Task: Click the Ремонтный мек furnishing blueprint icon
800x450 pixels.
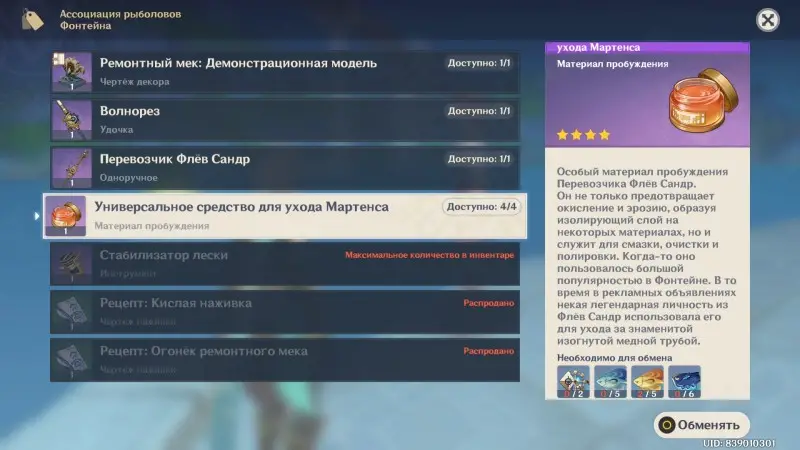Action: tap(71, 72)
